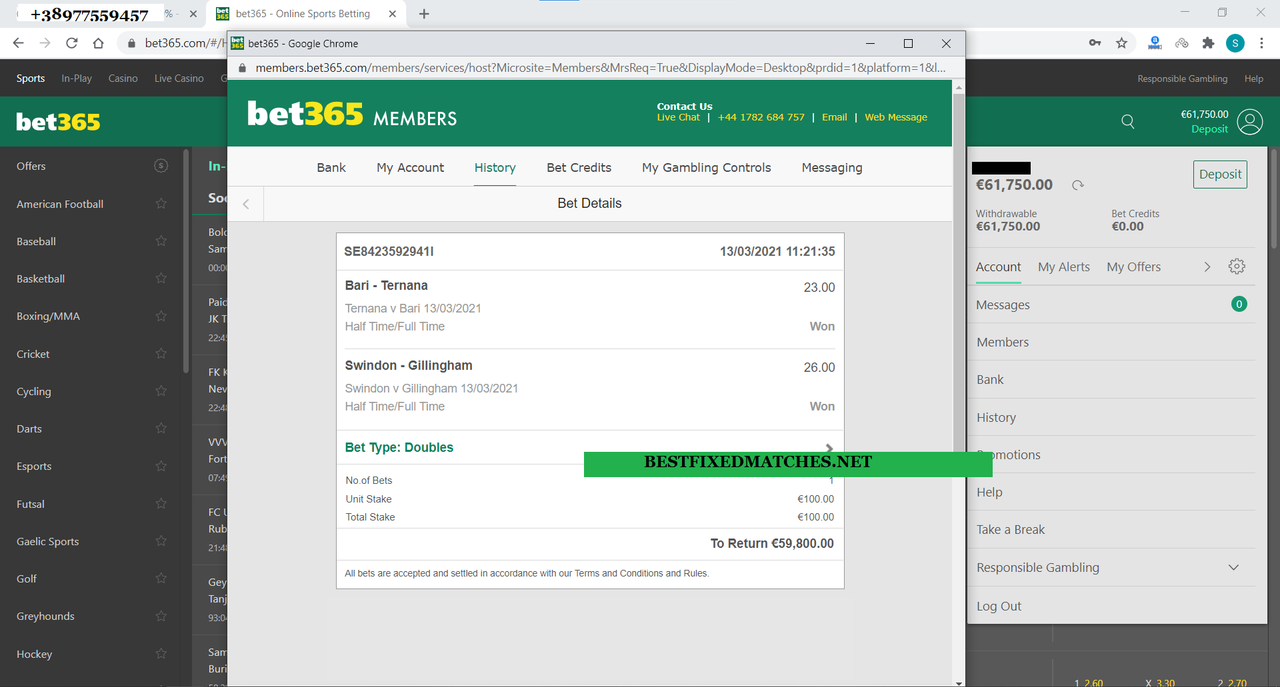Favourite American Football with its star

coord(161,204)
